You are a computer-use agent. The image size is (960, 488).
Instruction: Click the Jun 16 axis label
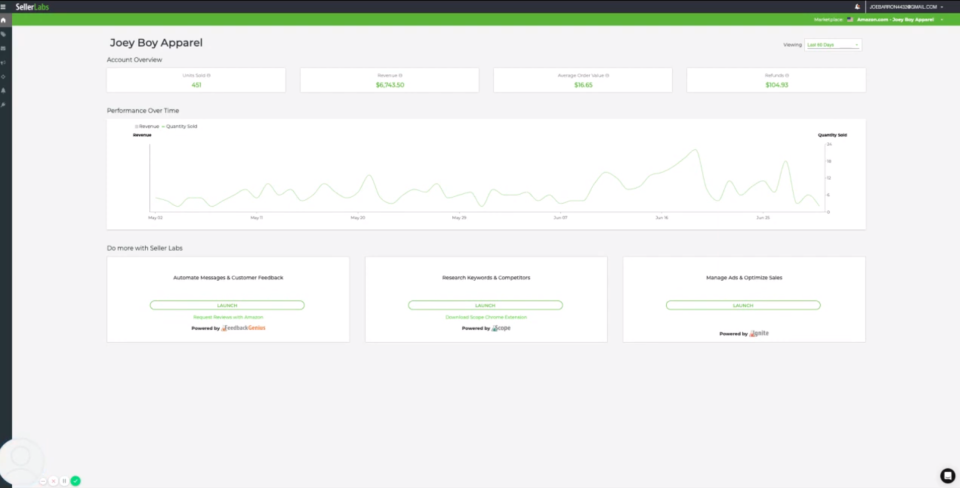point(661,217)
